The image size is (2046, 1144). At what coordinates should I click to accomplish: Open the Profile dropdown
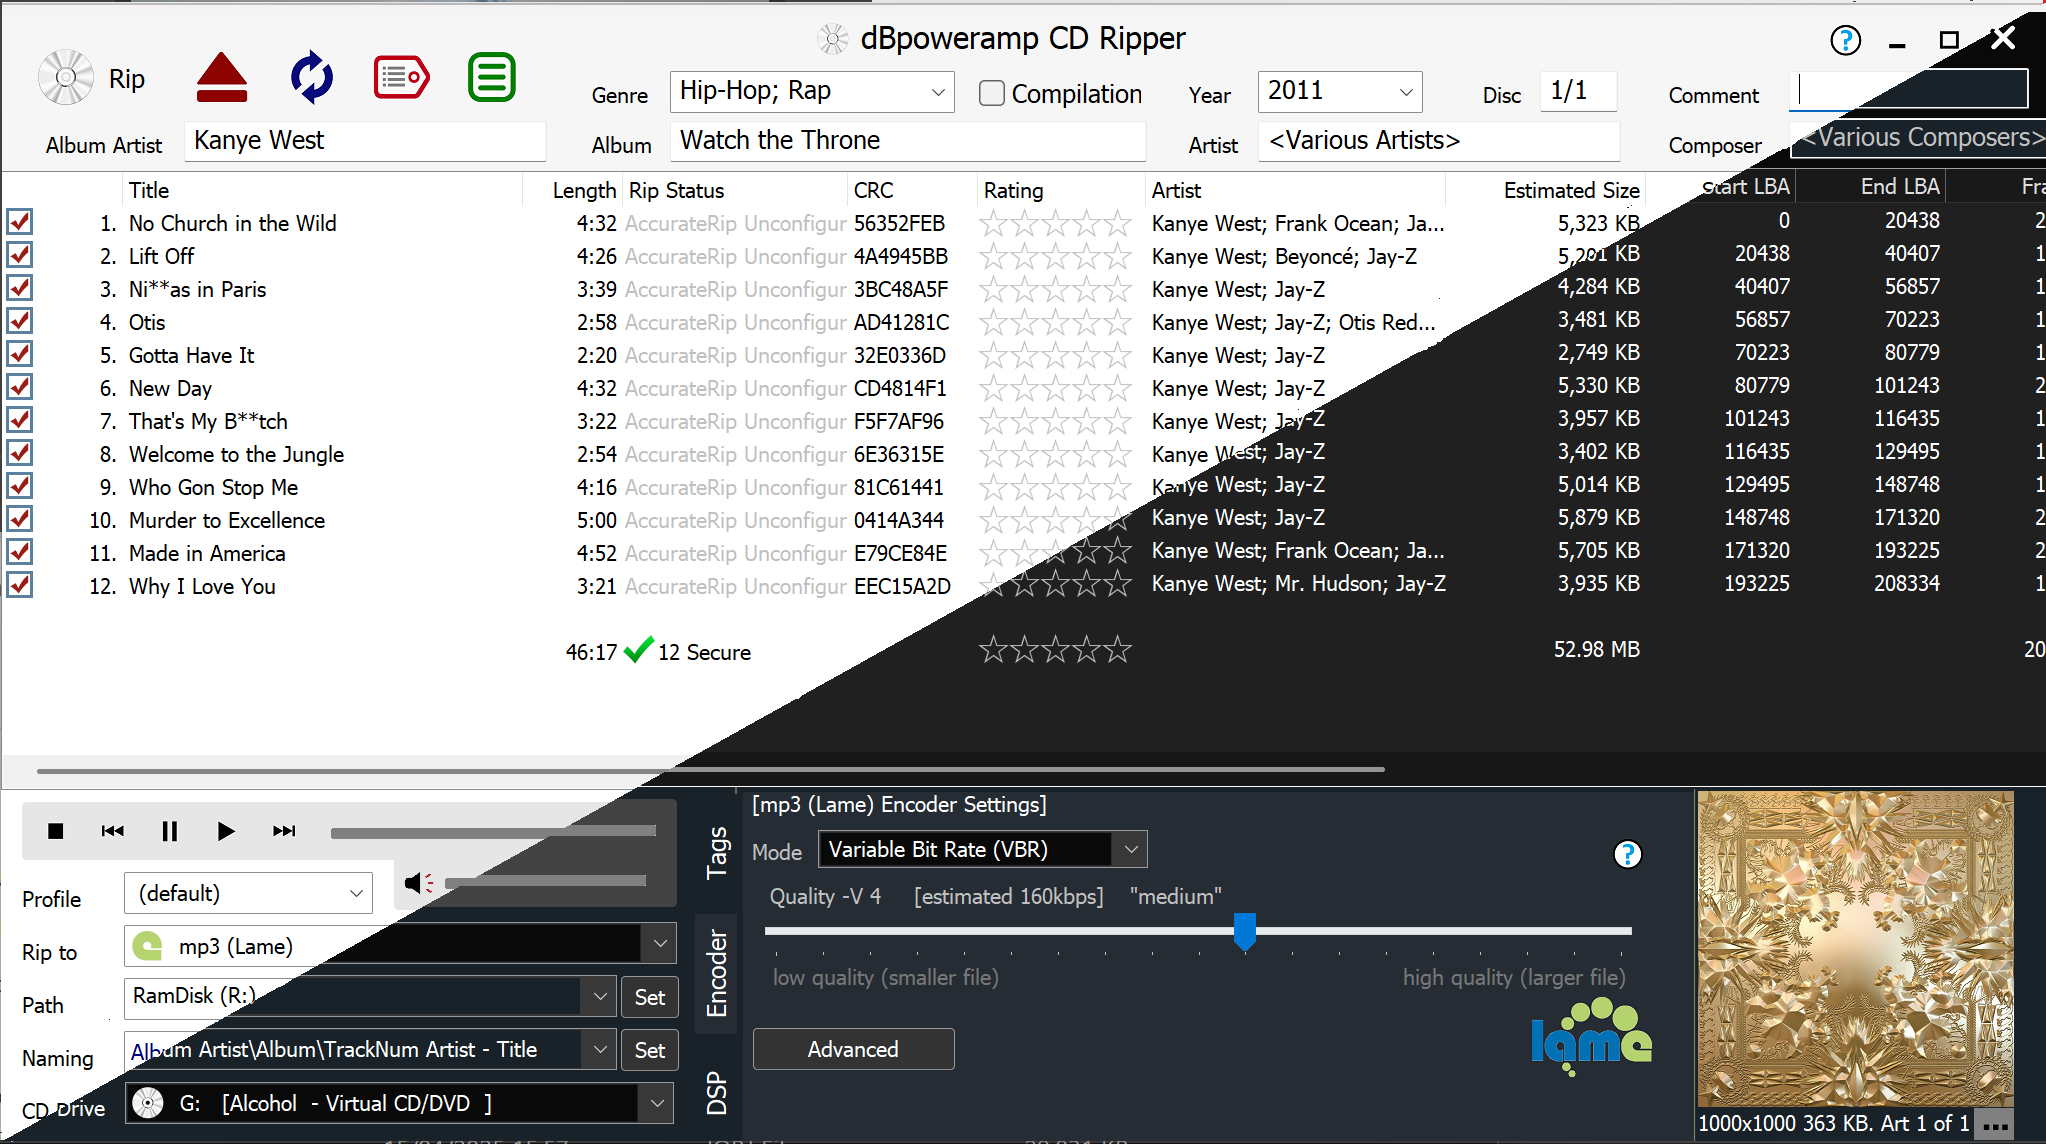click(x=356, y=893)
